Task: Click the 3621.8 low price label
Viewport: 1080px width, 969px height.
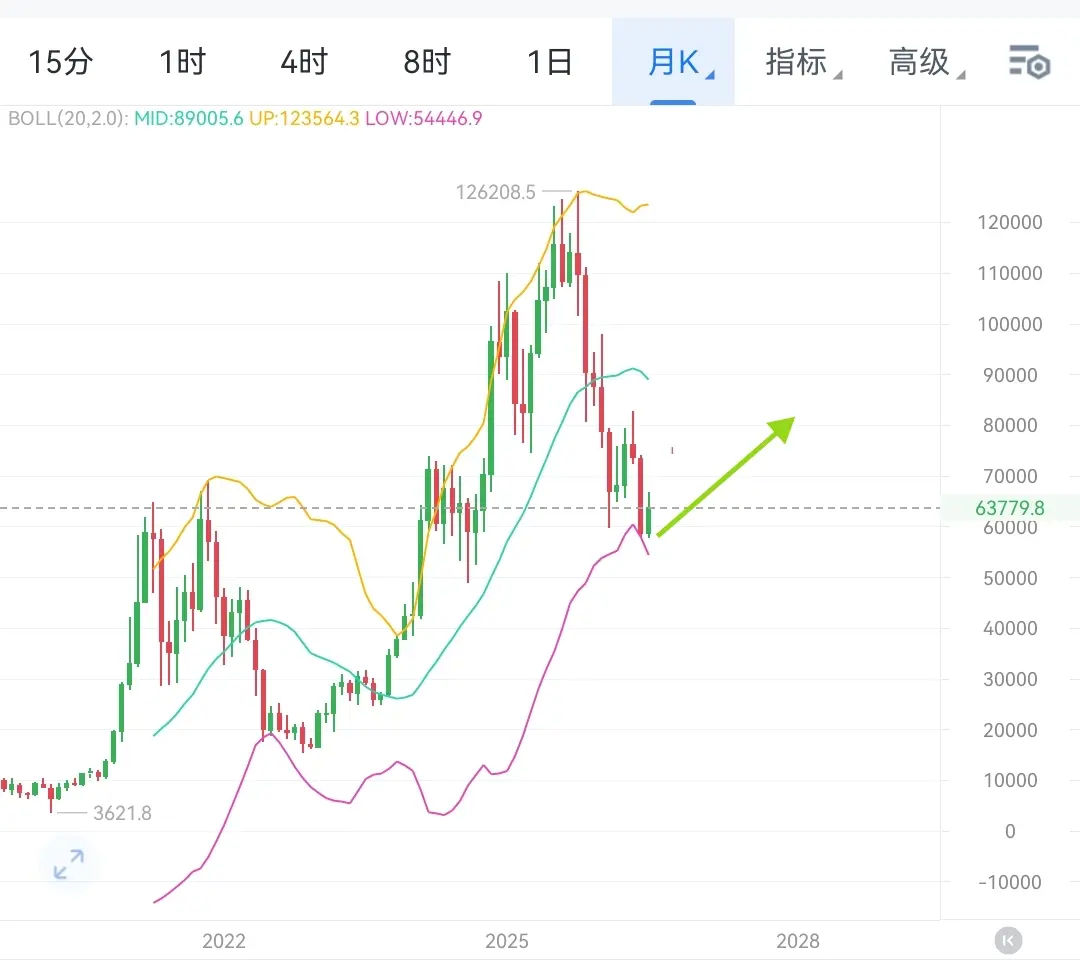Action: click(122, 813)
